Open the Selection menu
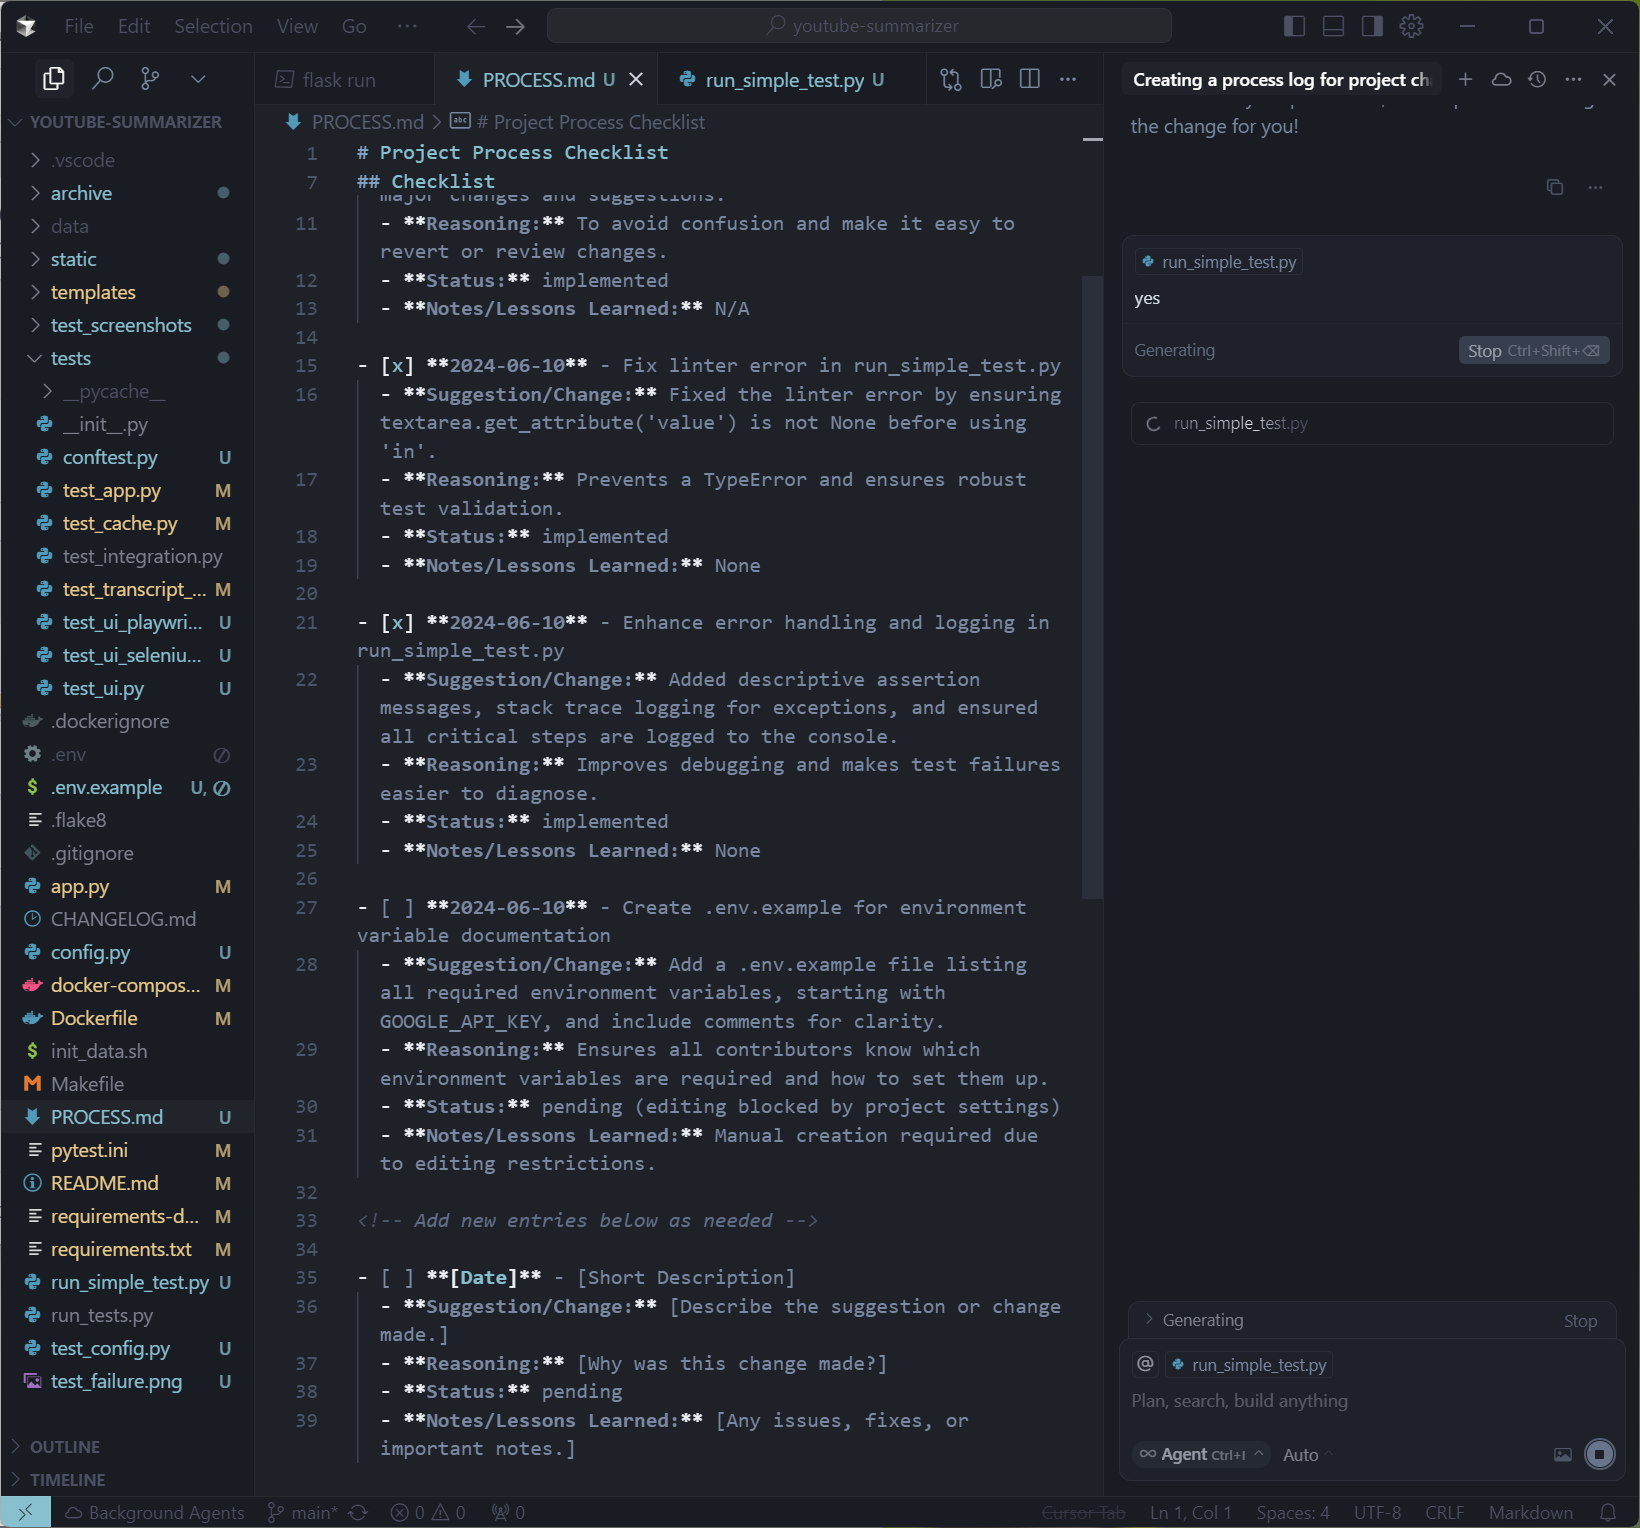This screenshot has height=1528, width=1640. 213,26
